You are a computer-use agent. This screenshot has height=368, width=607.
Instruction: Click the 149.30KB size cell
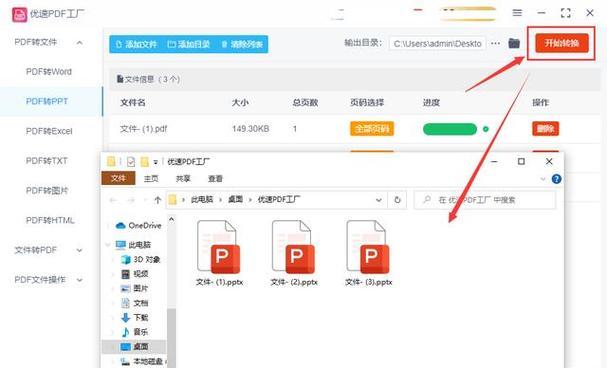(x=250, y=129)
